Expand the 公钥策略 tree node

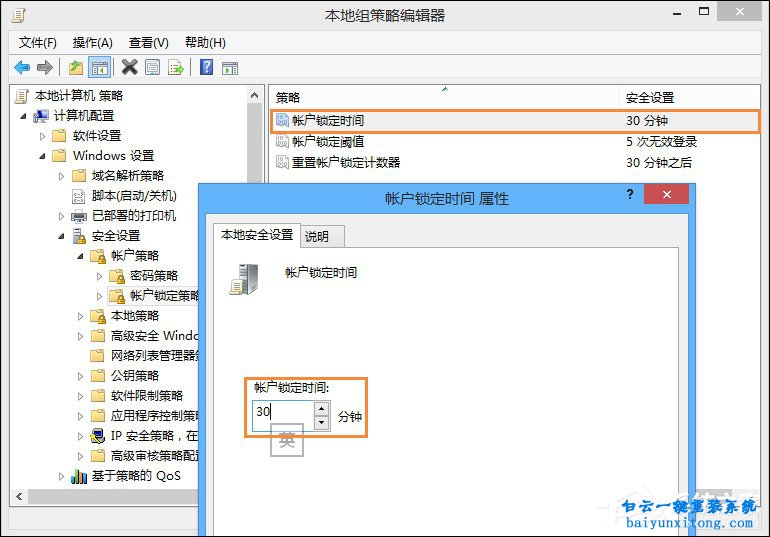point(81,376)
